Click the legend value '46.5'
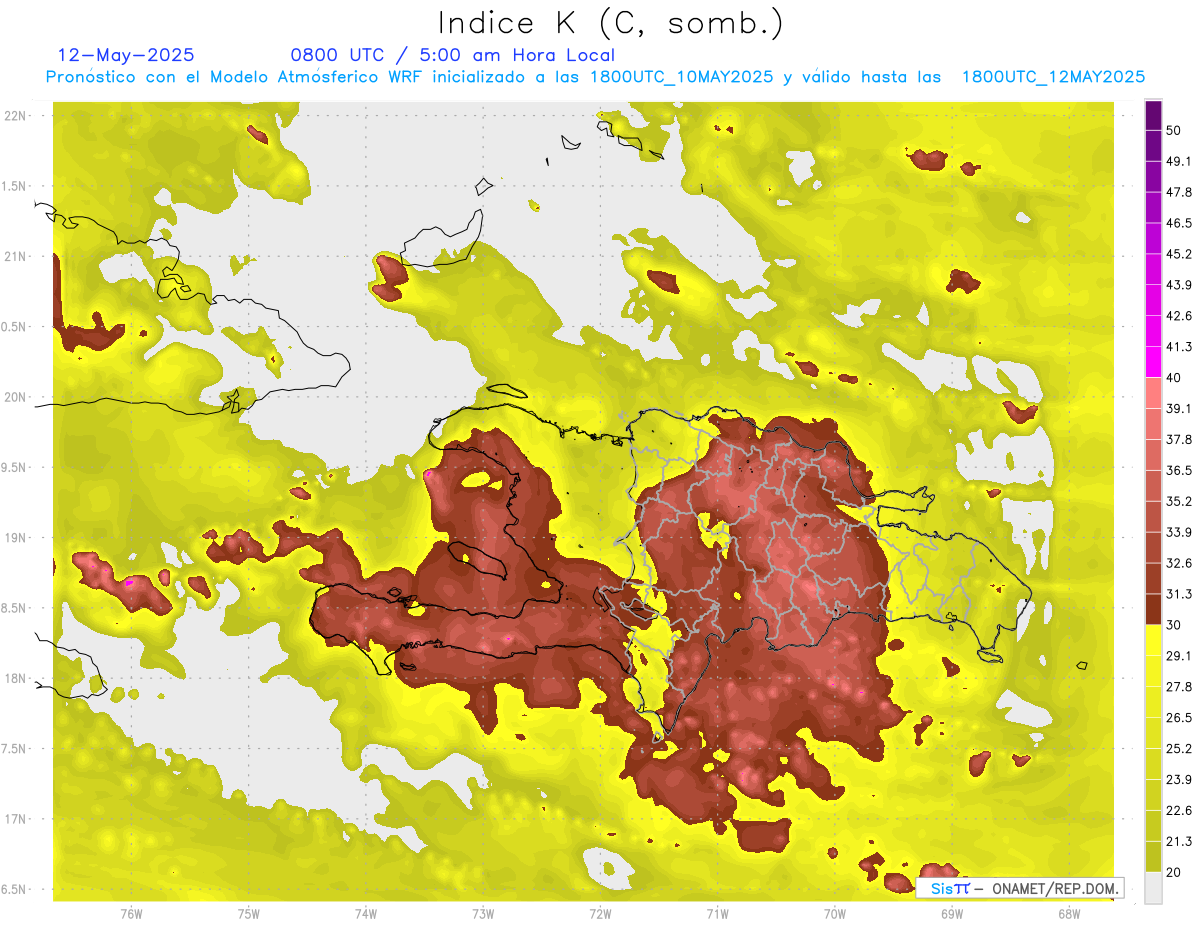This screenshot has height=927, width=1200. click(x=1178, y=223)
